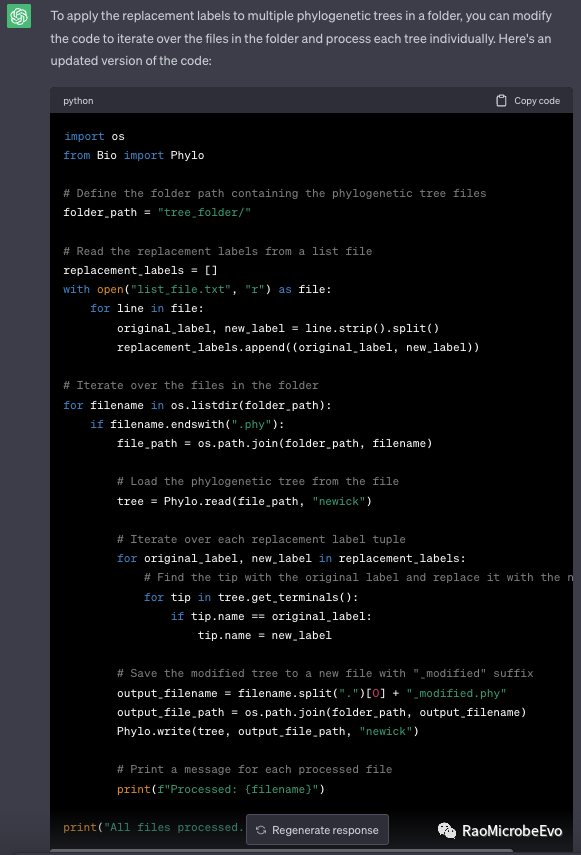Click the print Processed filename line
This screenshot has height=855, width=581.
[x=221, y=789]
